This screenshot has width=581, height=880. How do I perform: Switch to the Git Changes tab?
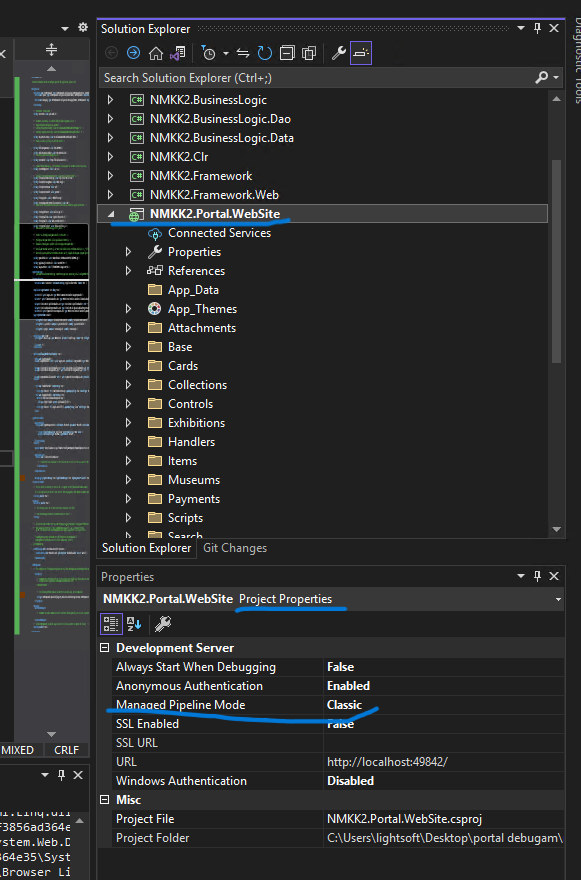tap(235, 548)
